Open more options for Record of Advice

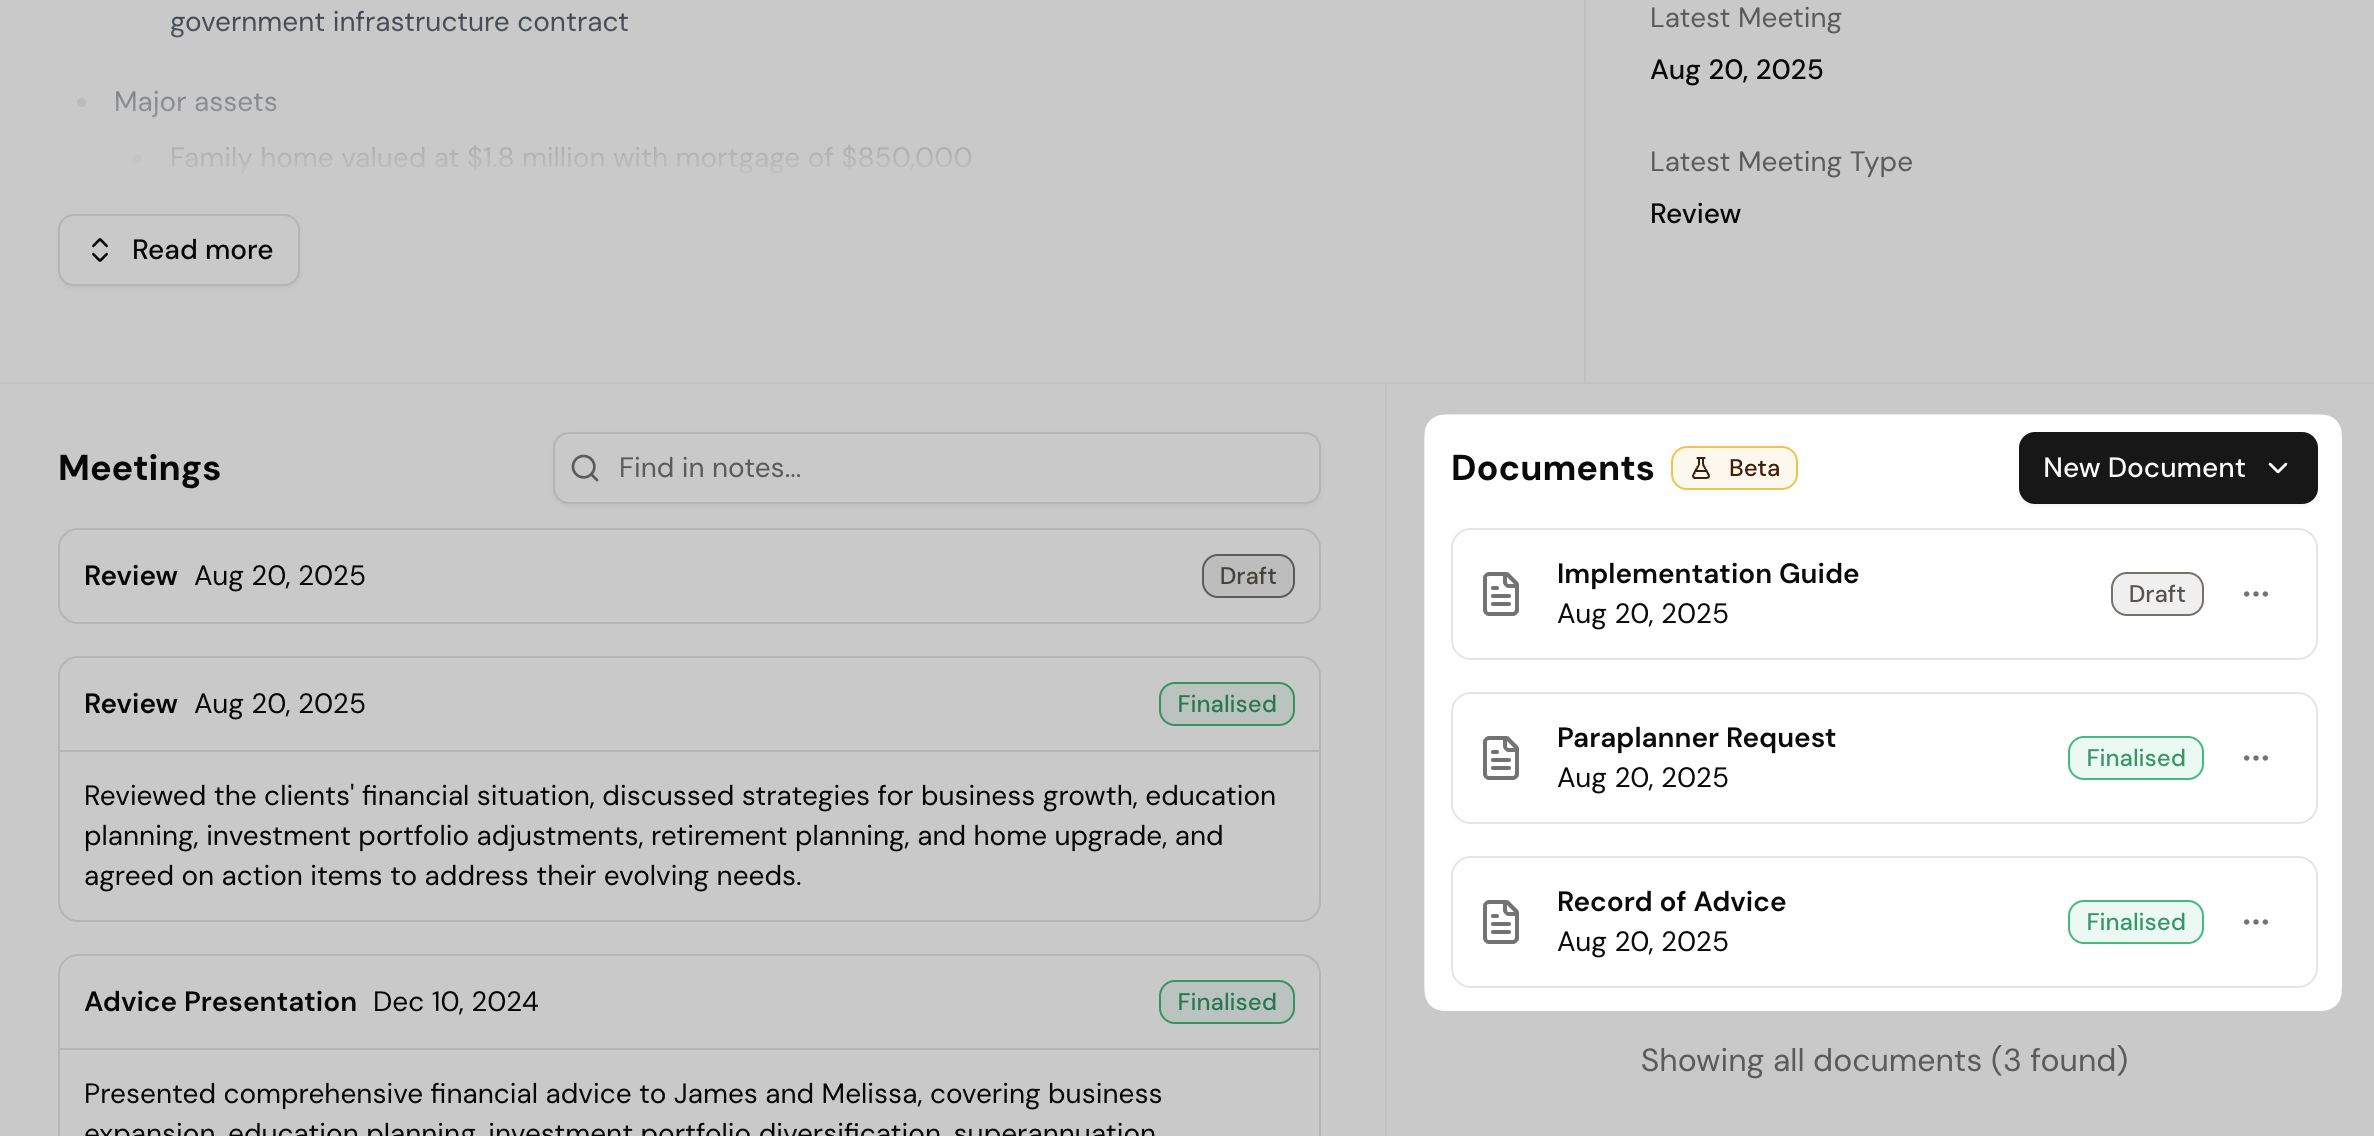click(2255, 922)
